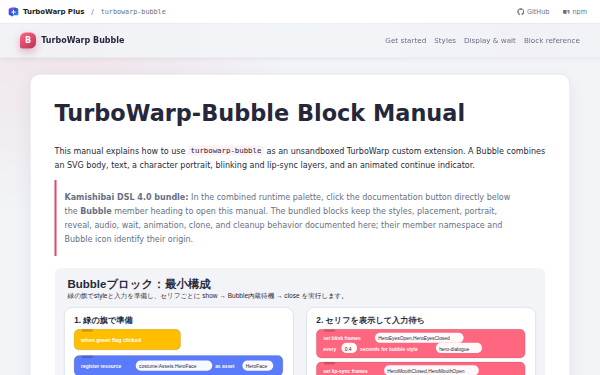This screenshot has height=375, width=600.
Task: Click the inline turbowarp-bubble code text
Action: tap(226, 151)
